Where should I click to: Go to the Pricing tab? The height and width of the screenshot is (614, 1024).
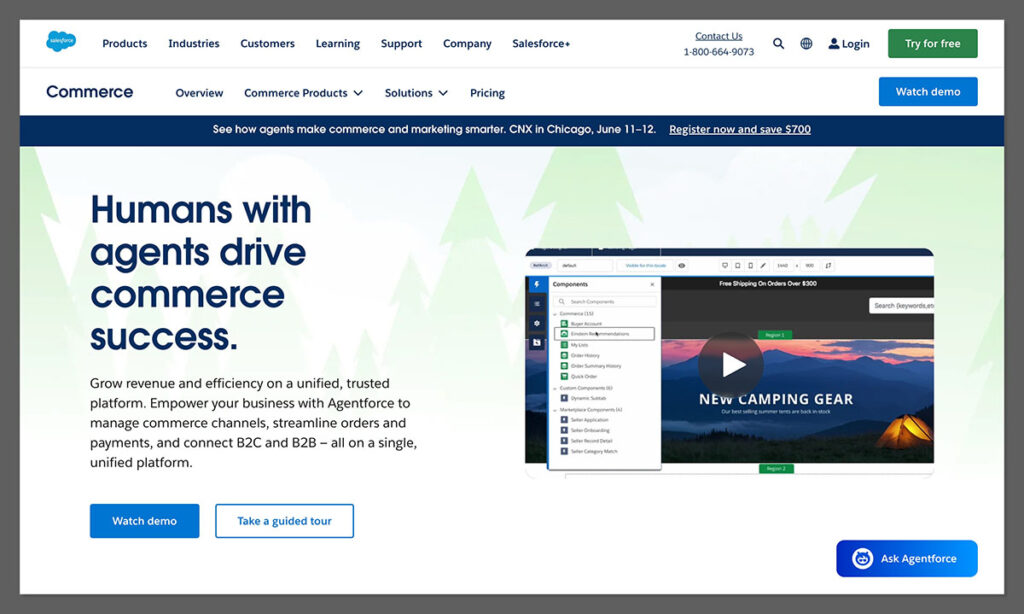tap(487, 93)
